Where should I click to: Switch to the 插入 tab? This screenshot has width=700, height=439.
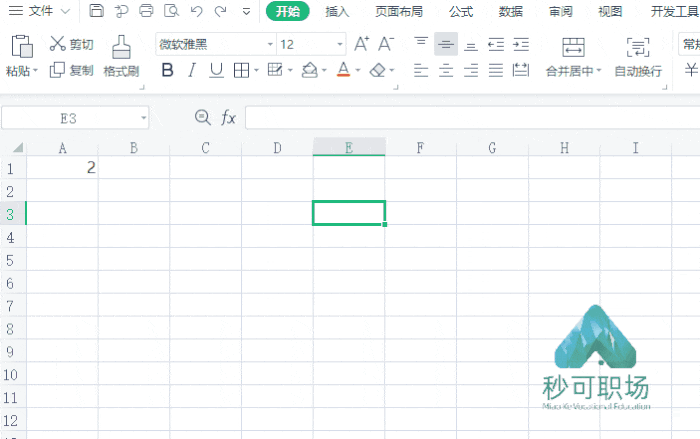(x=337, y=12)
